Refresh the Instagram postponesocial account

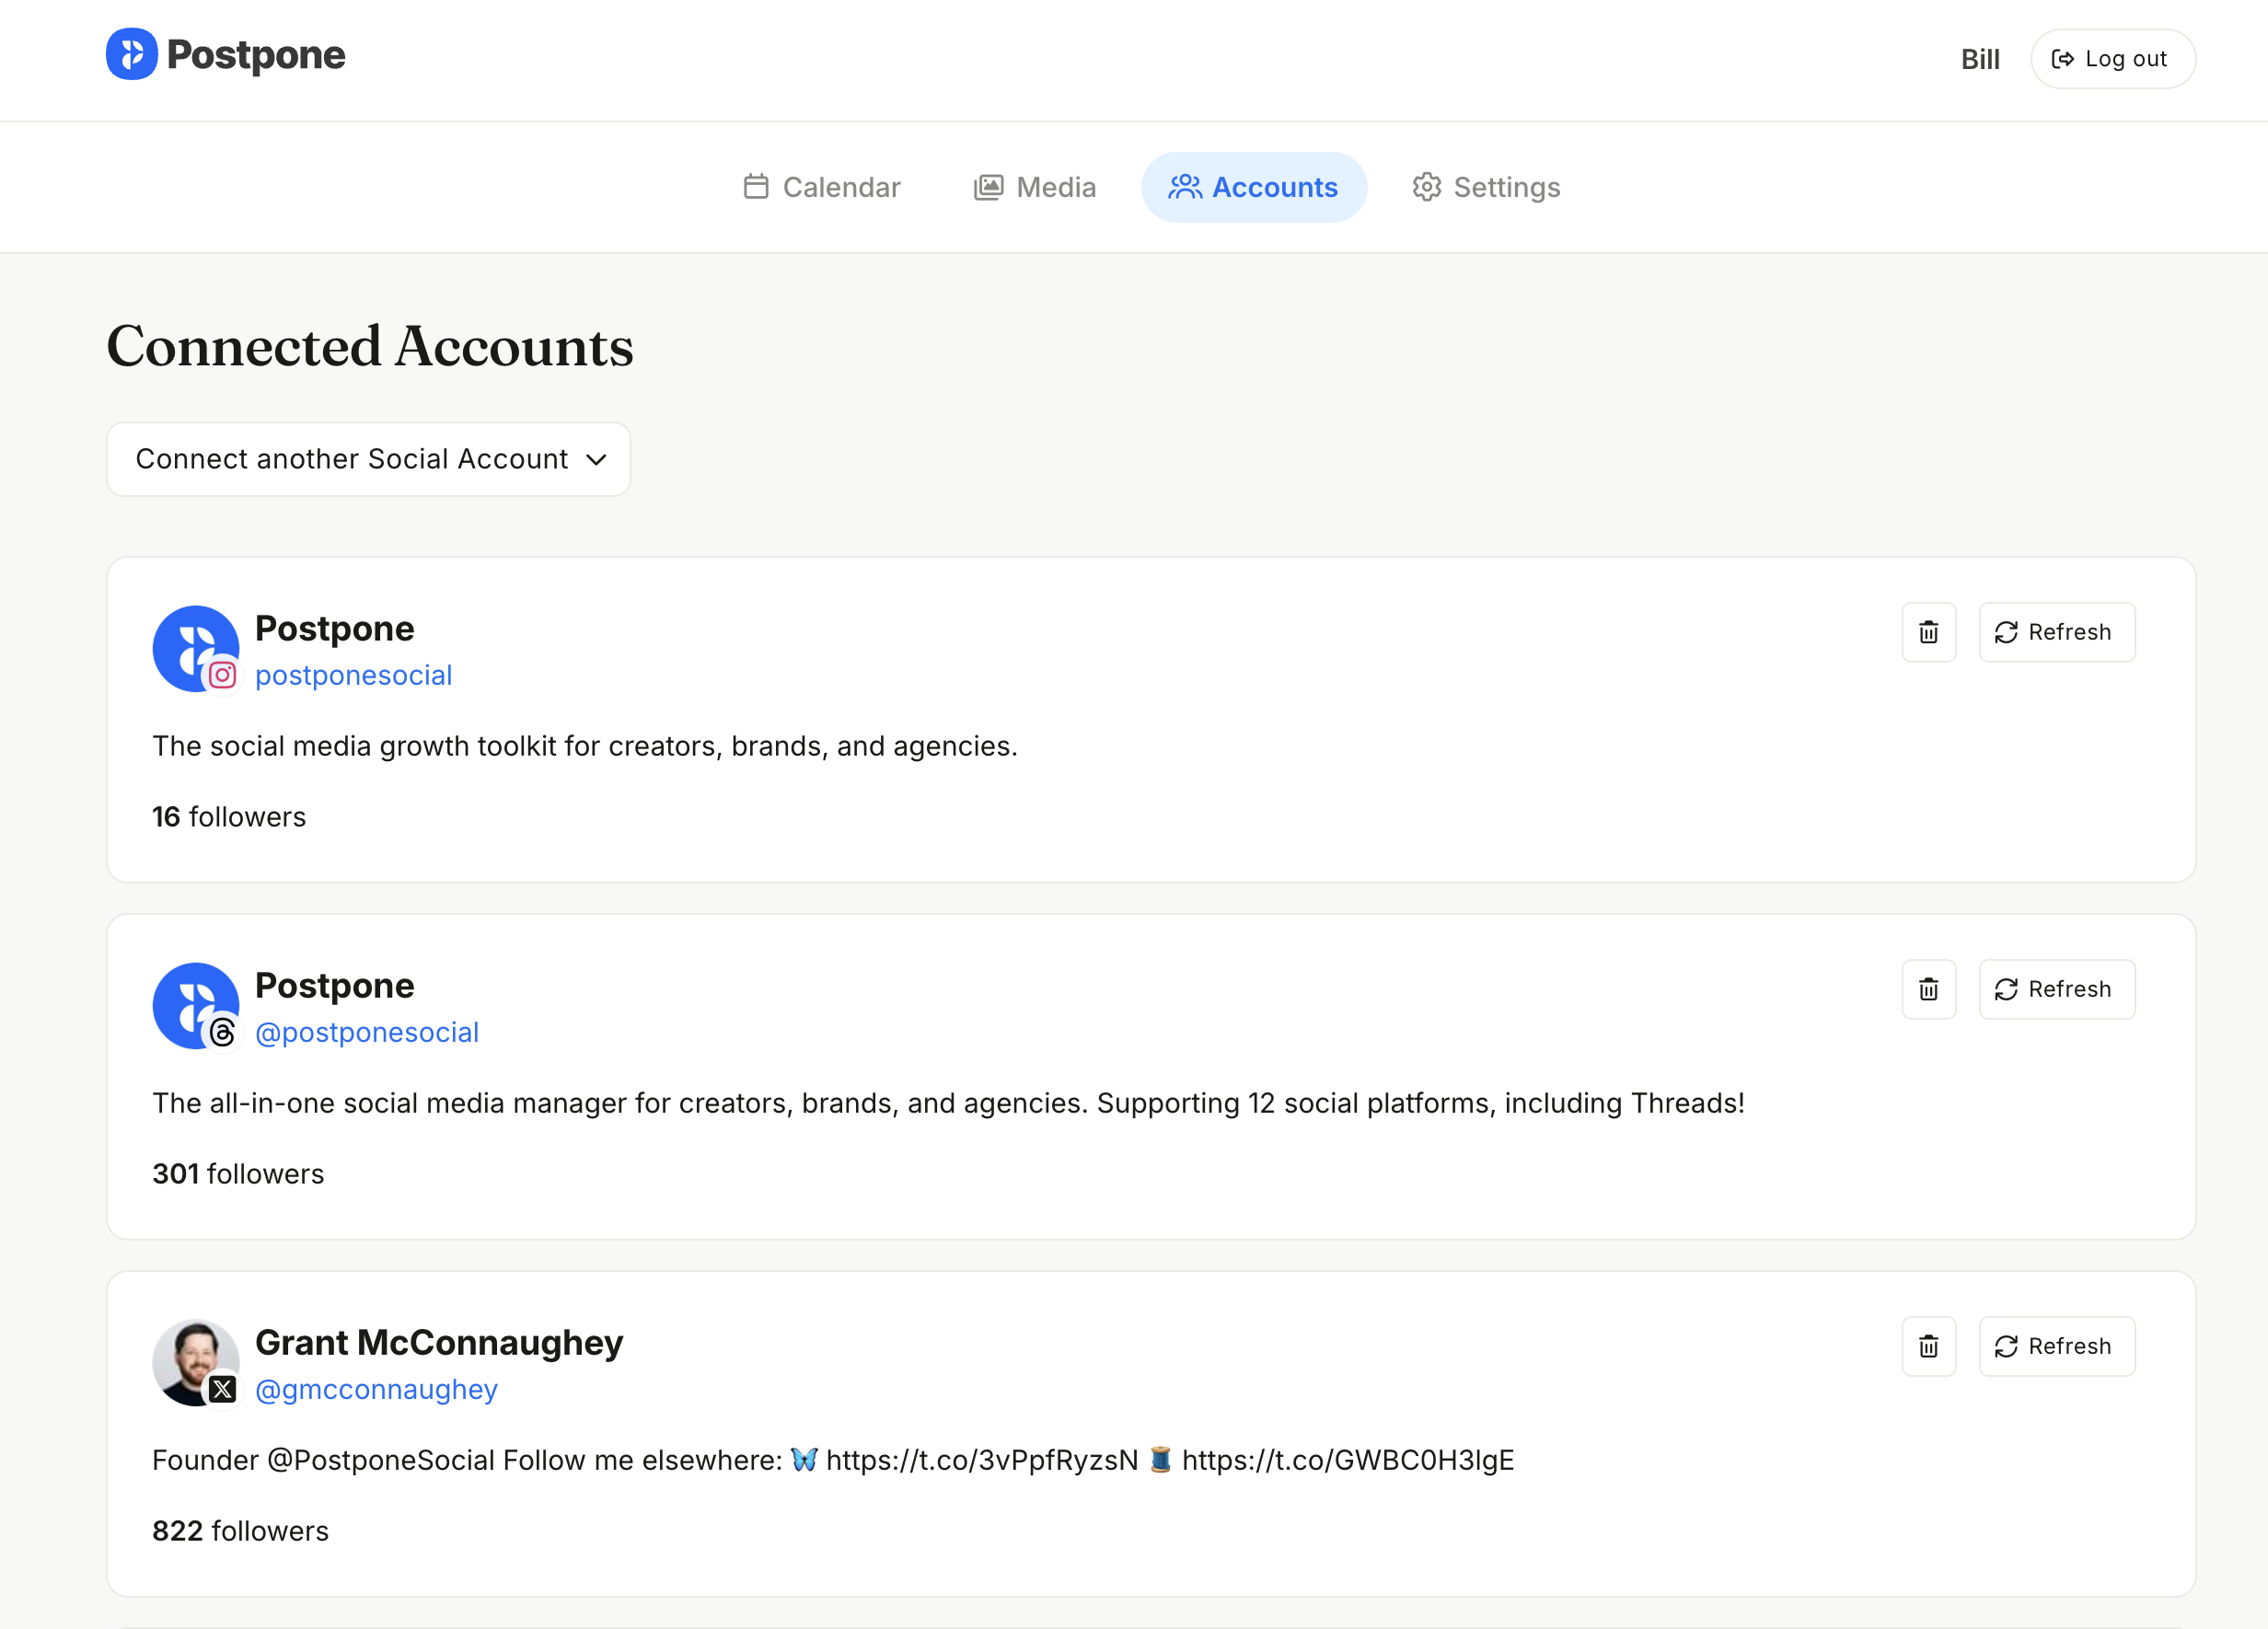point(2056,632)
